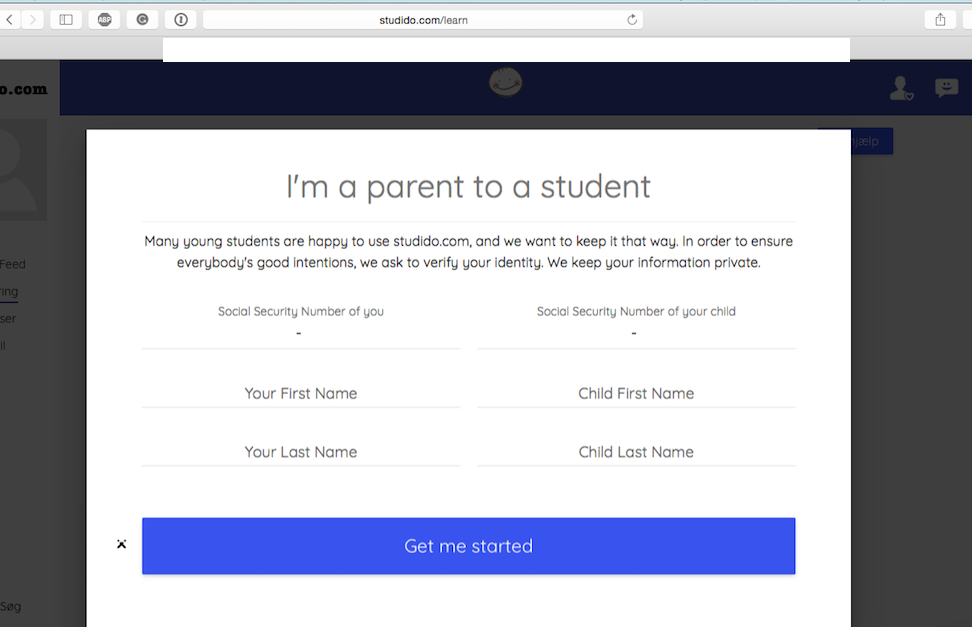
Task: Click the Grammarly extension icon
Action: click(143, 20)
